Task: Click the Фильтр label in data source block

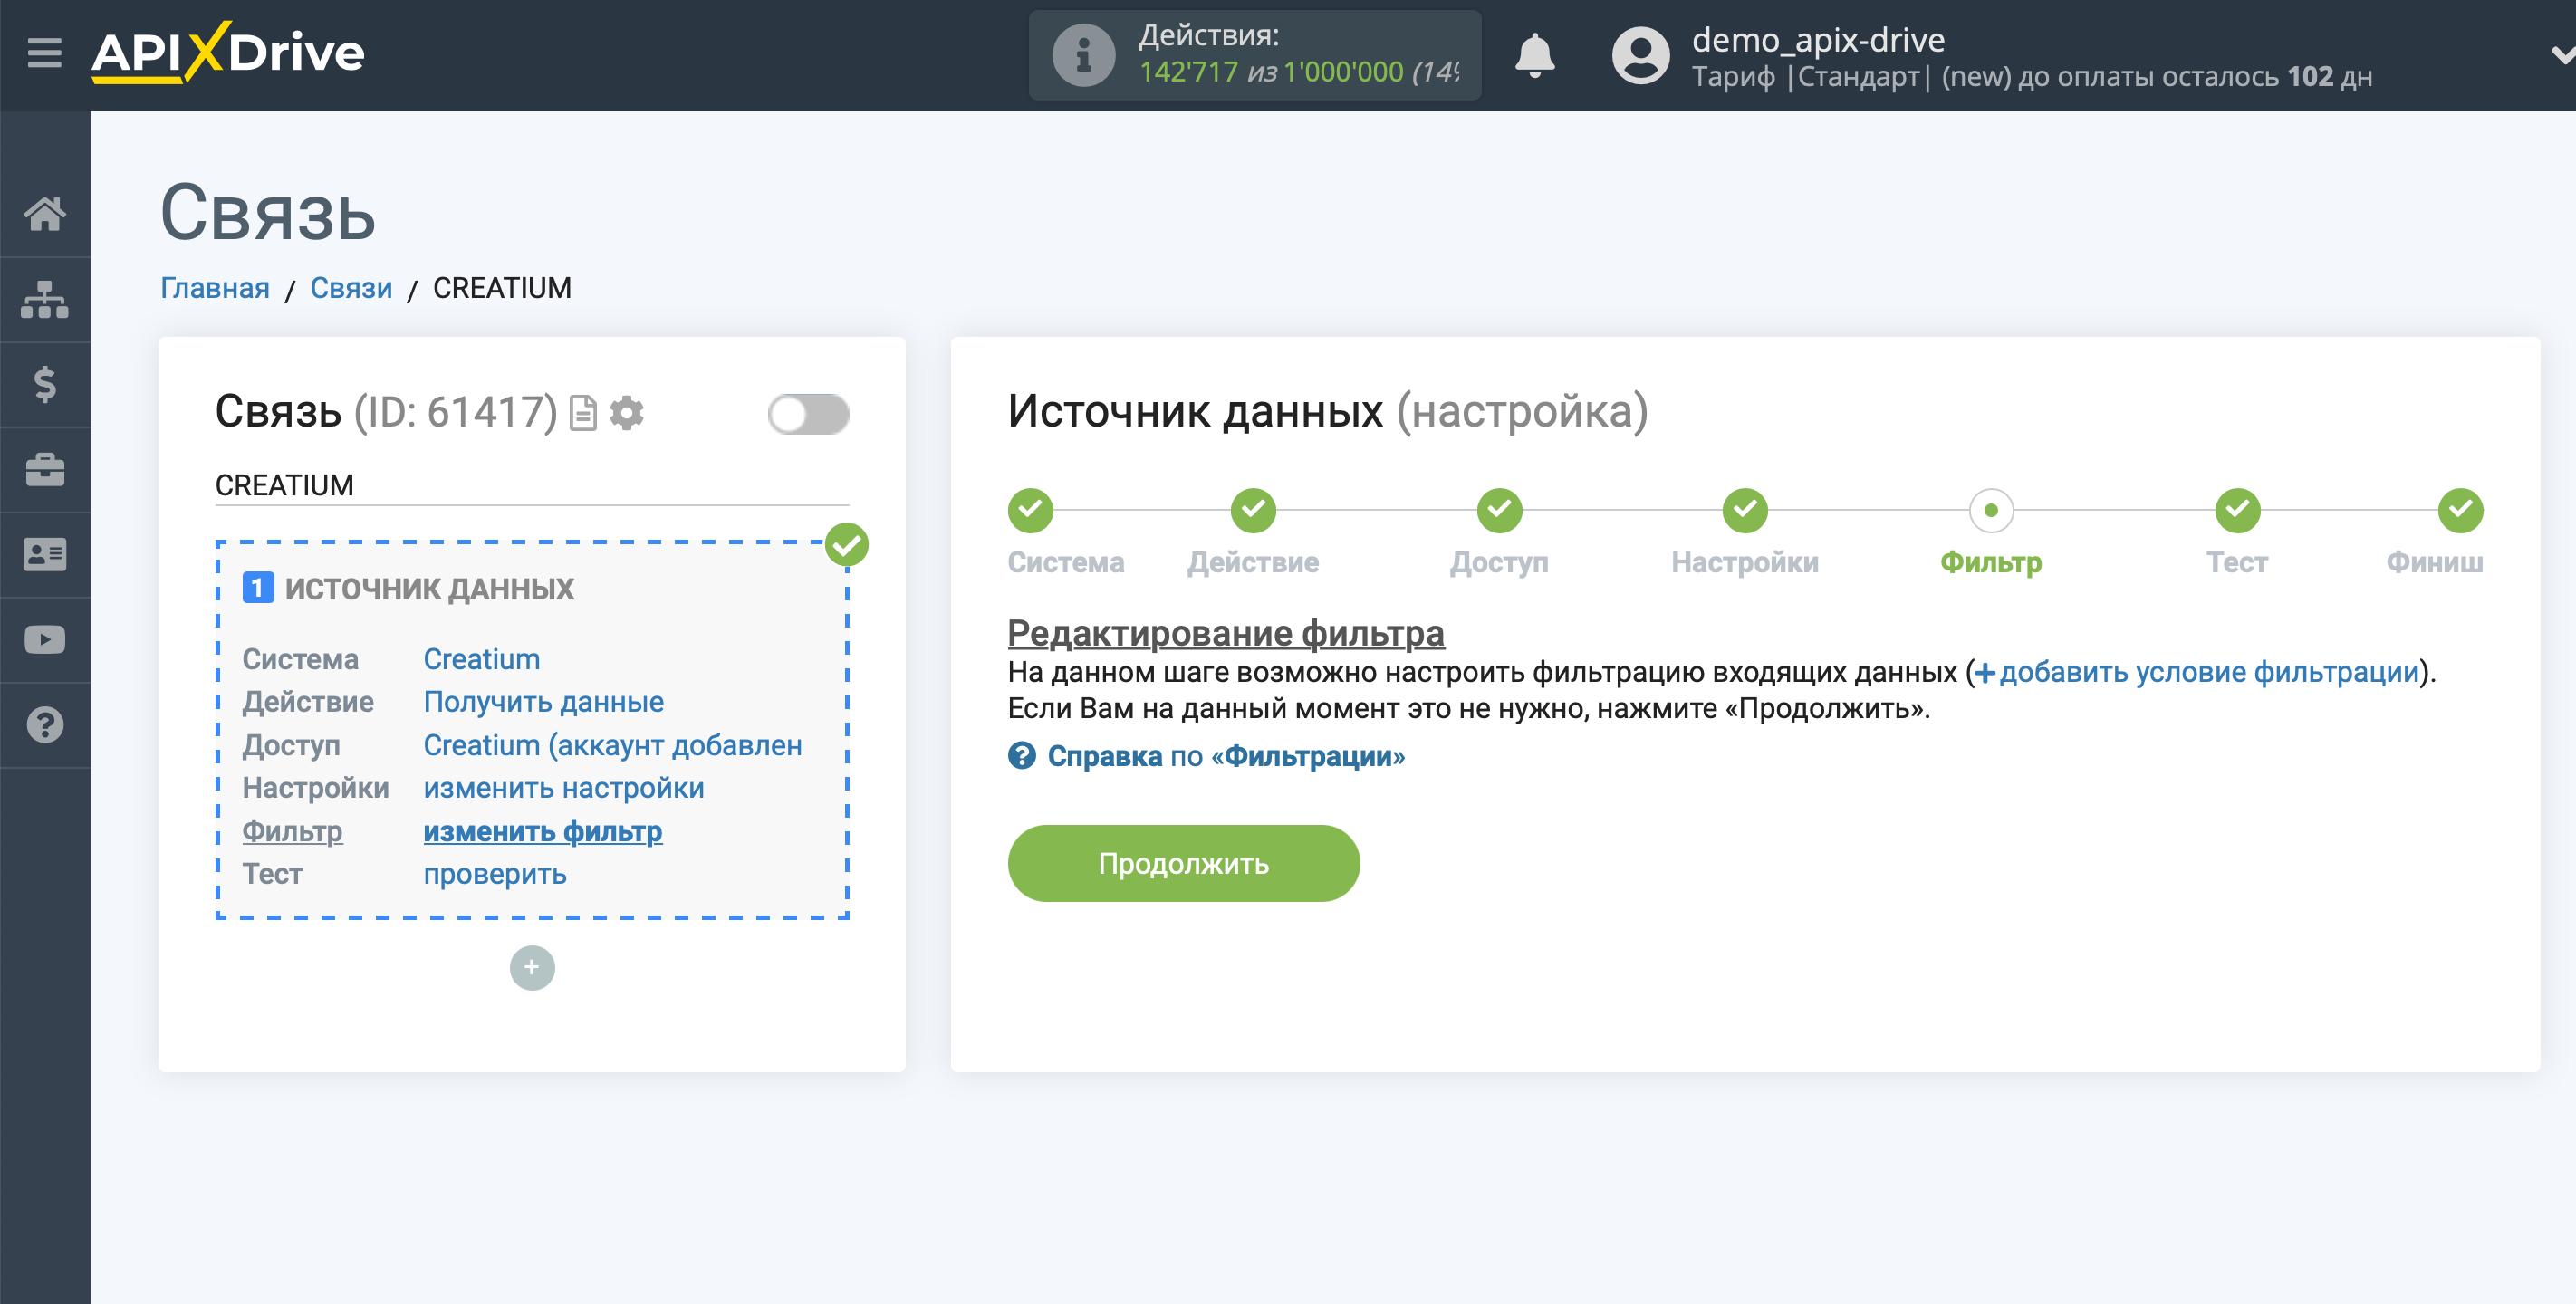Action: [x=292, y=831]
